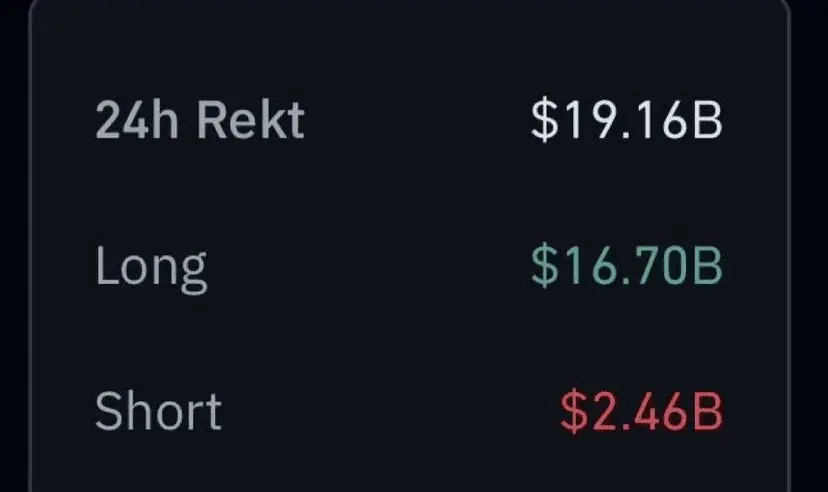The image size is (828, 492).
Task: Click empty space between Short and $2.46B
Action: pos(390,412)
